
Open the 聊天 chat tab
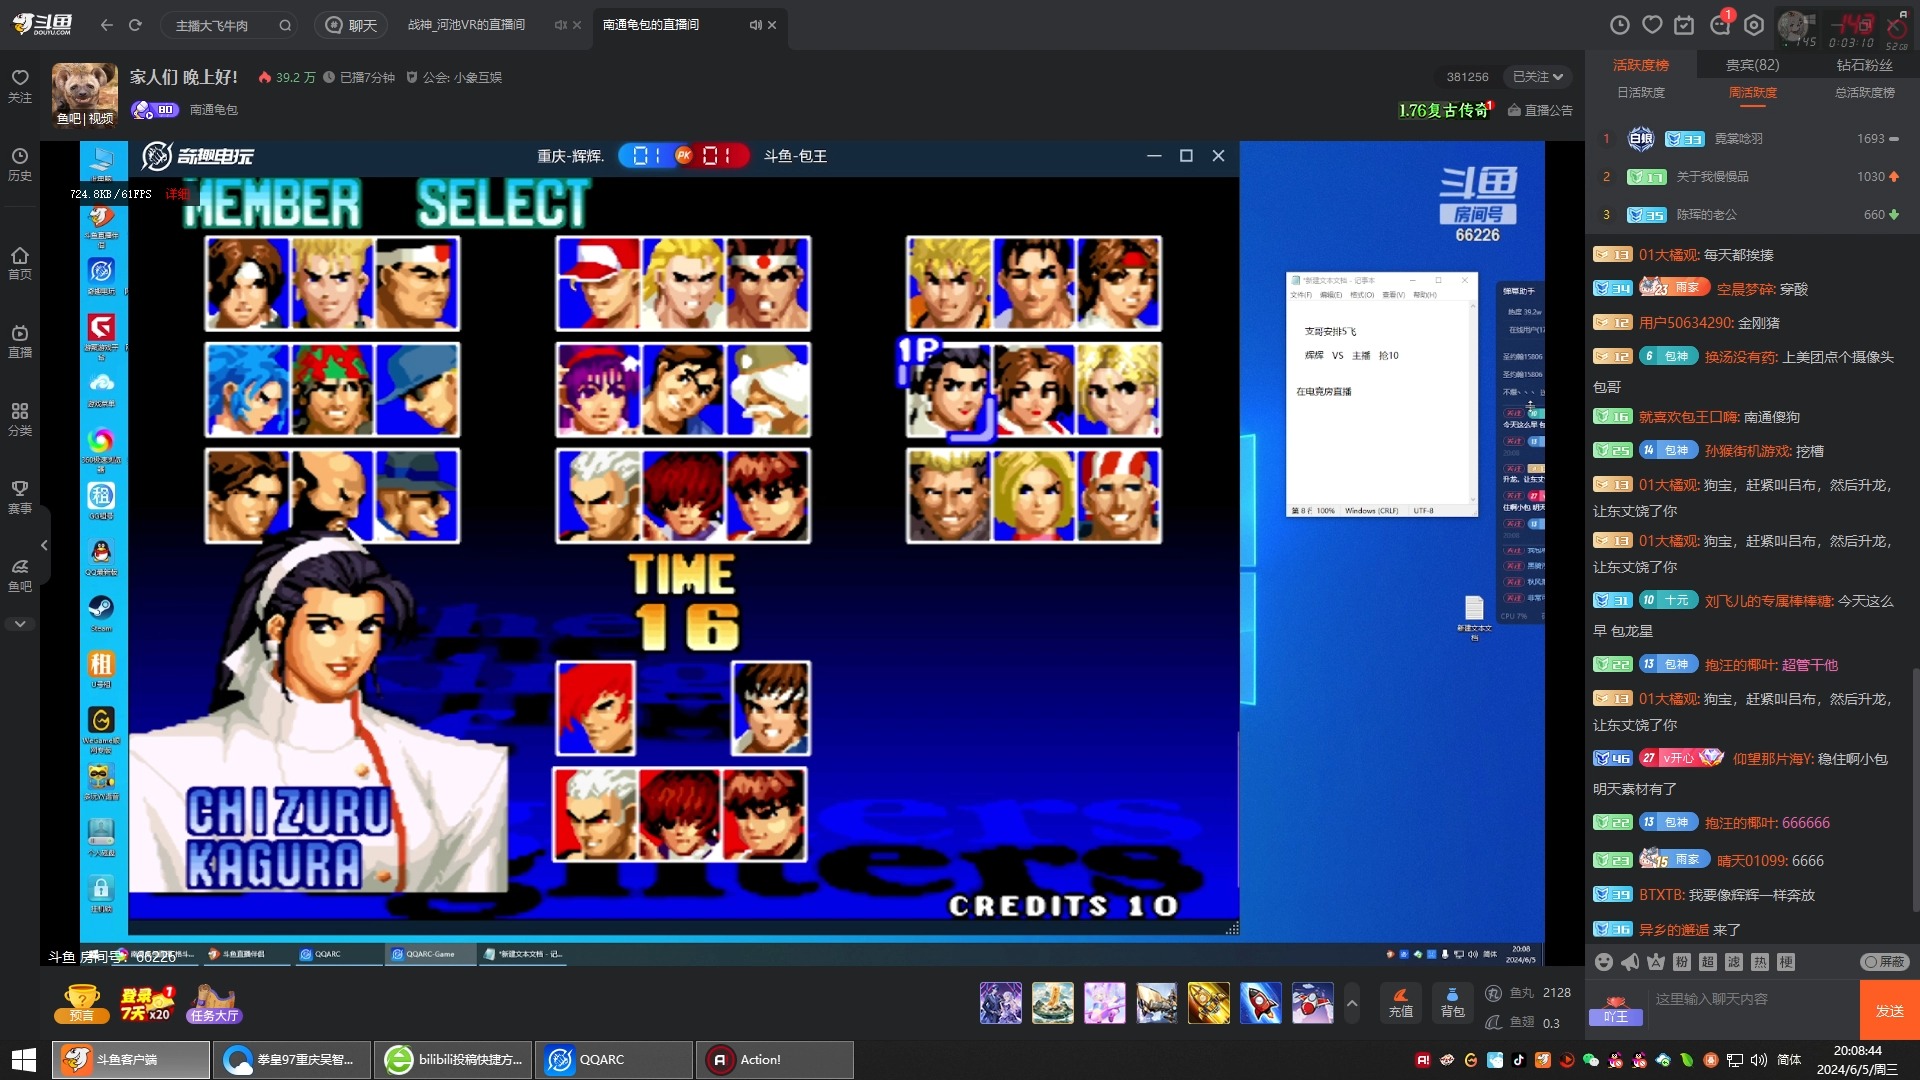352,25
